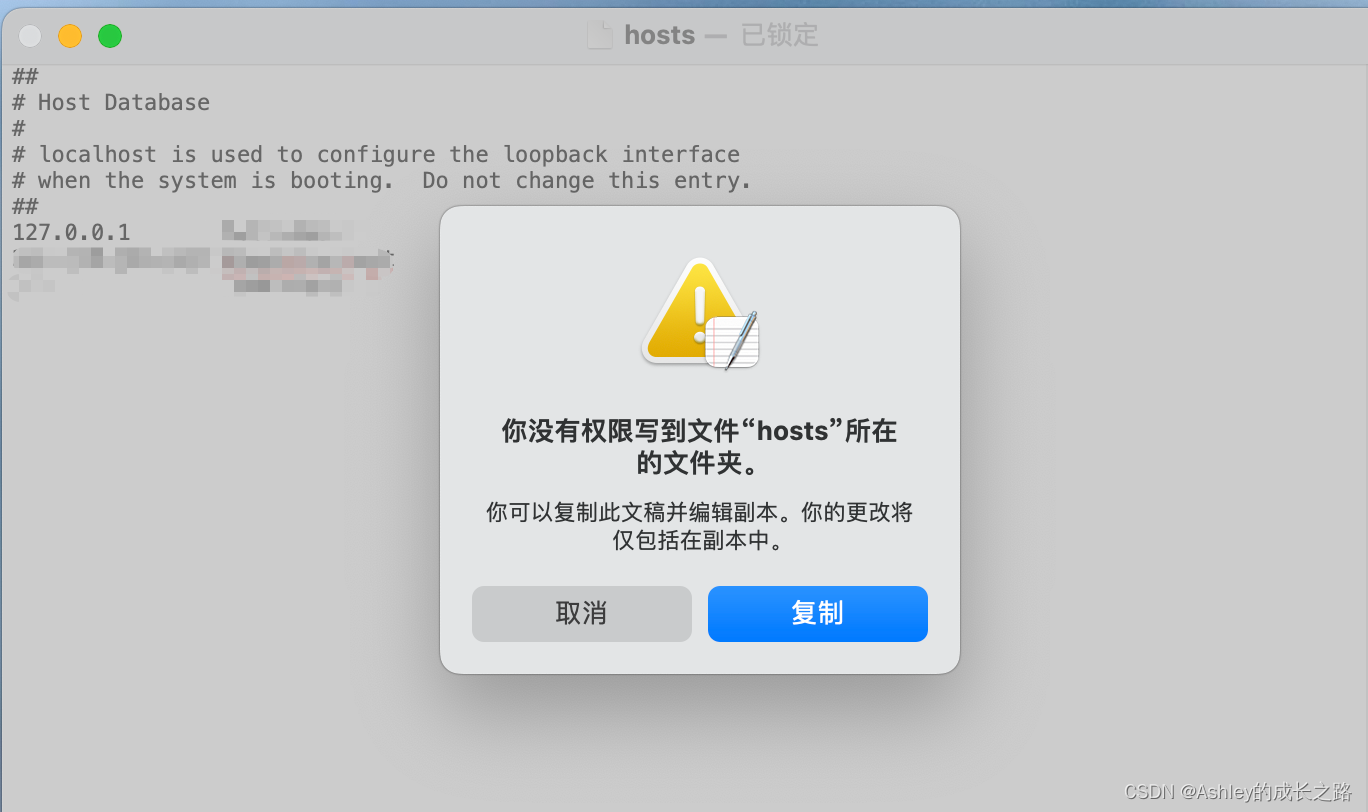This screenshot has width=1368, height=812.
Task: Click the TextEdit notepad-and-pen badge icon
Action: (733, 341)
